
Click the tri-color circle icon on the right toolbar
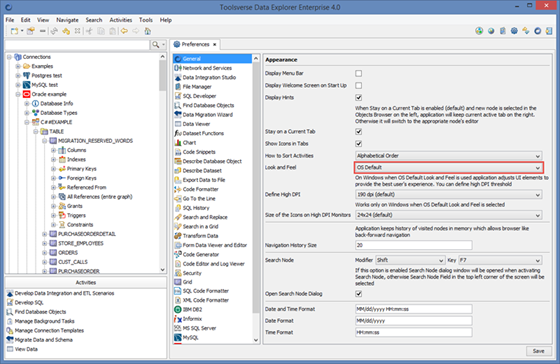[x=479, y=31]
